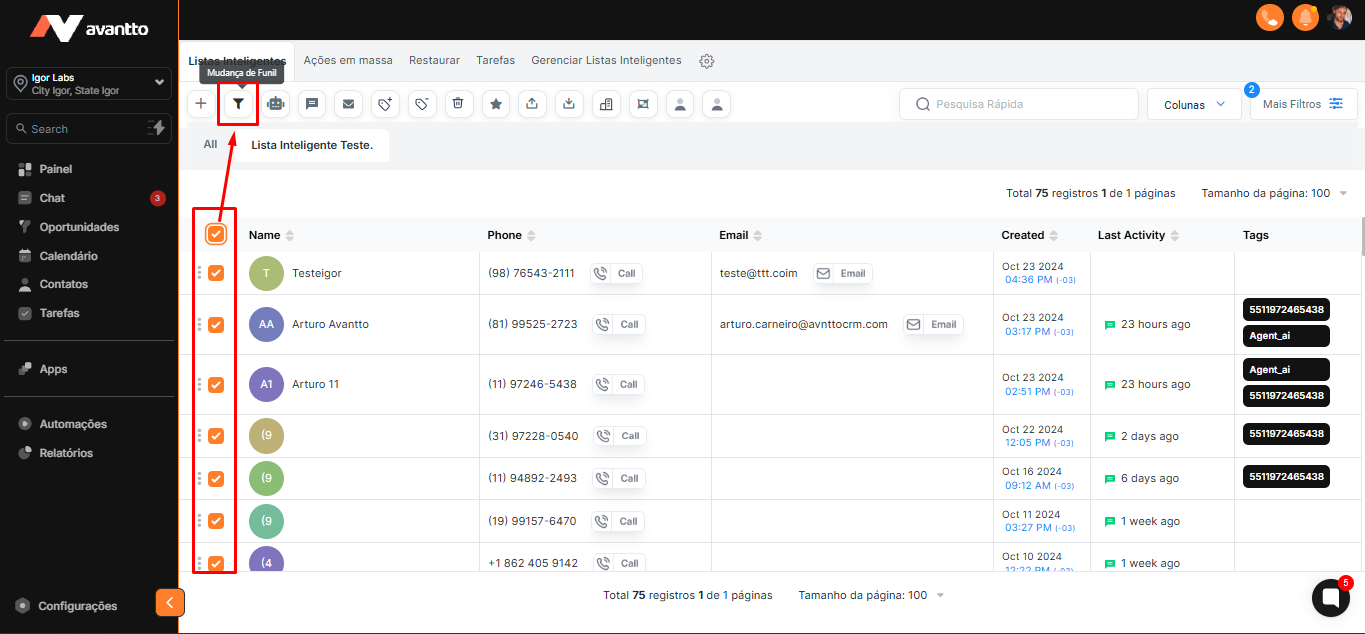Screen dimensions: 1365x634
Task: Click the funnel pipeline change icon
Action: click(238, 104)
